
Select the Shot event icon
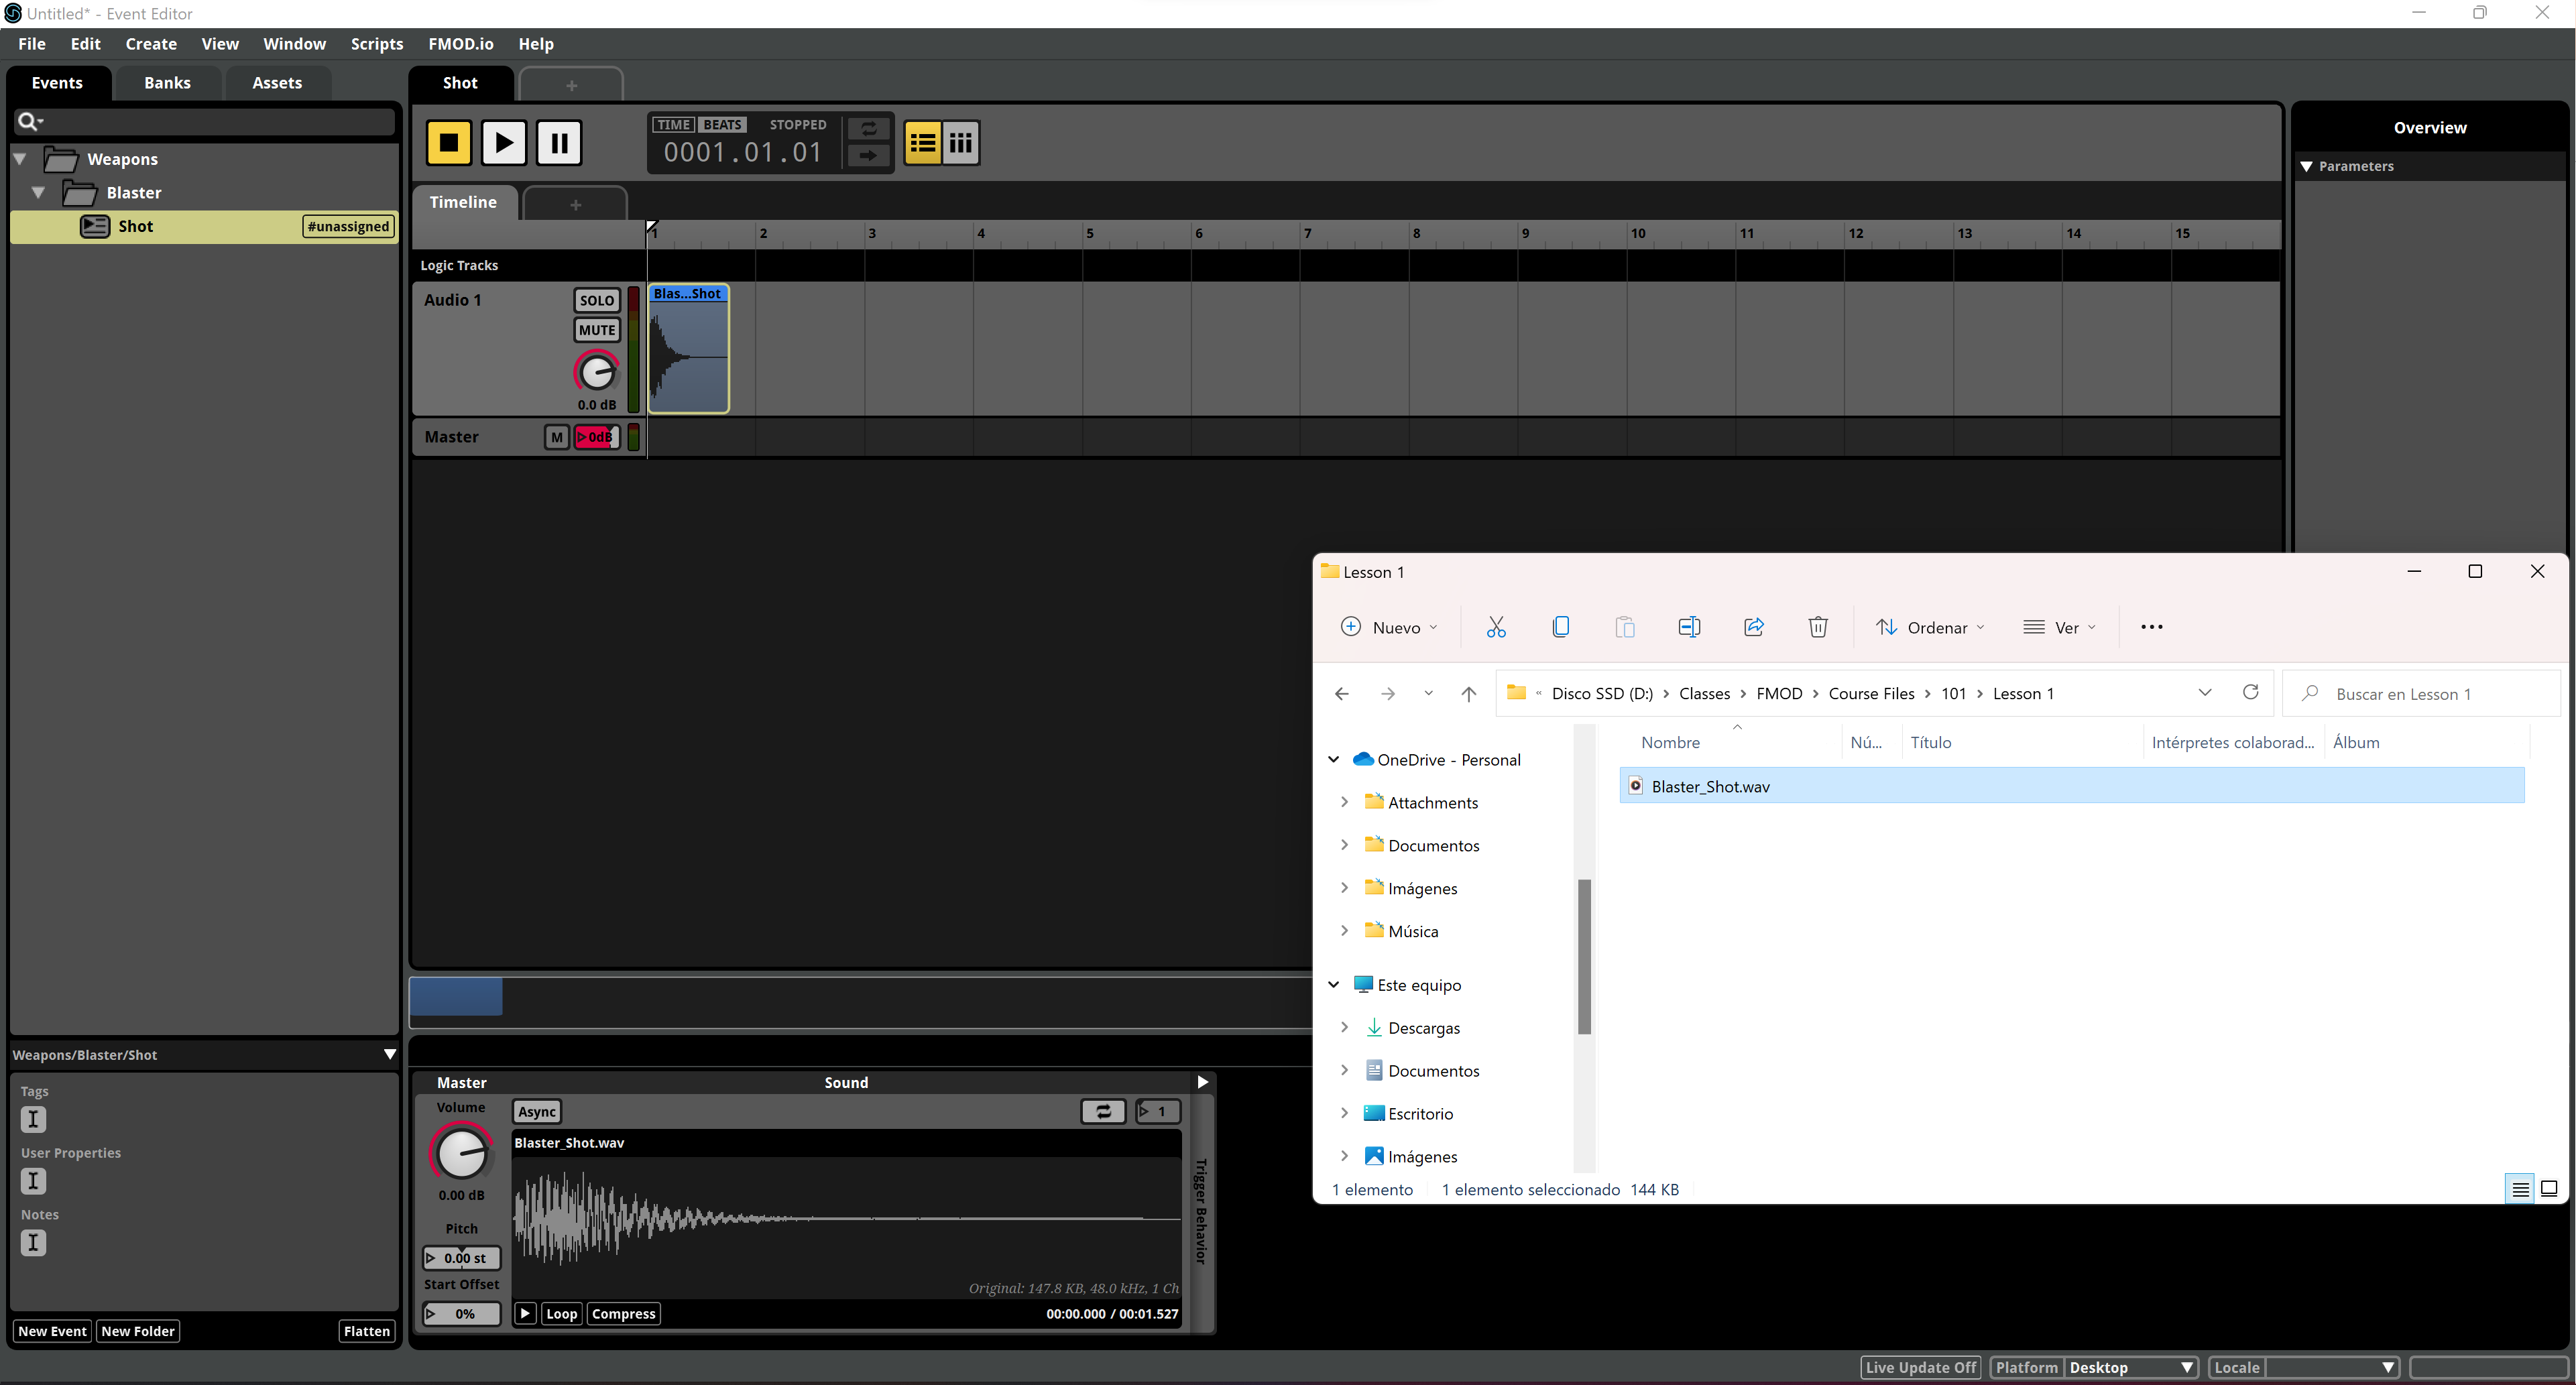[x=95, y=226]
